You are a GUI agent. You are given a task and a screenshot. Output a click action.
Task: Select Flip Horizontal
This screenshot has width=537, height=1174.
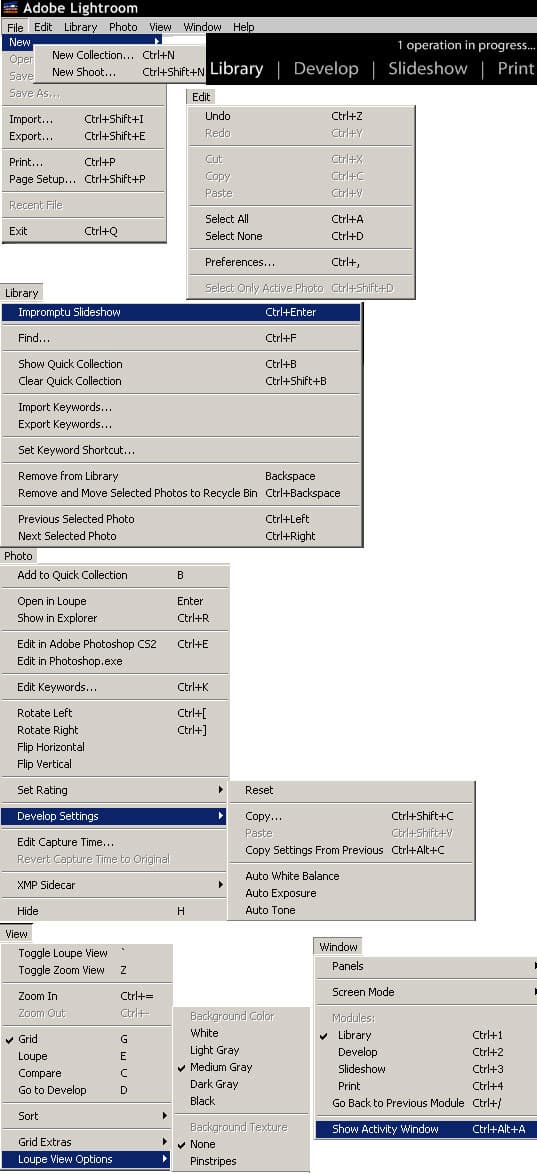click(114, 747)
